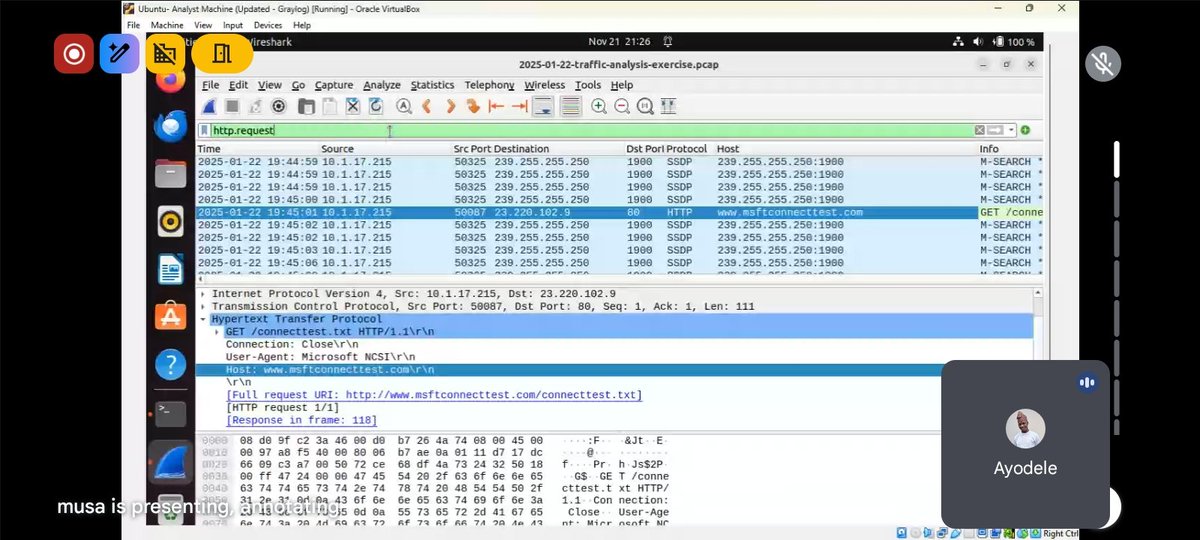
Task: Start capturing packets with the shark fin icon
Action: [209, 106]
